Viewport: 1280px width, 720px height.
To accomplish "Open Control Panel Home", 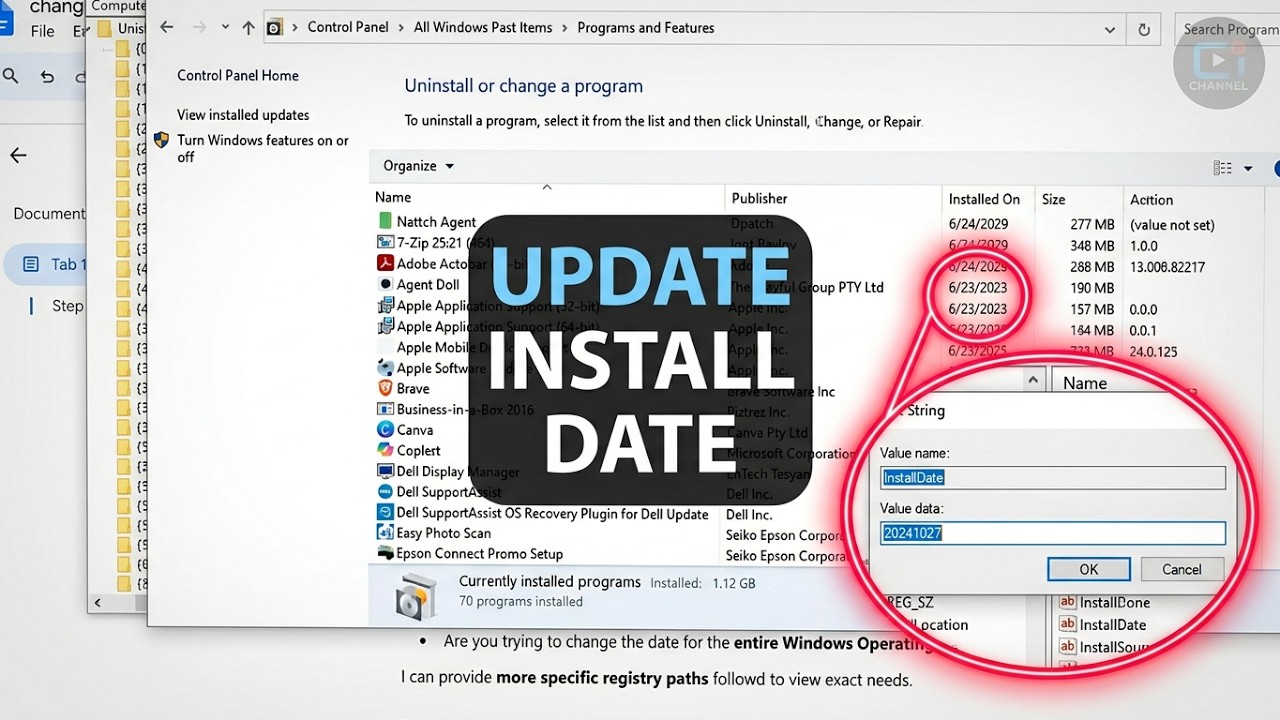I will pos(238,75).
